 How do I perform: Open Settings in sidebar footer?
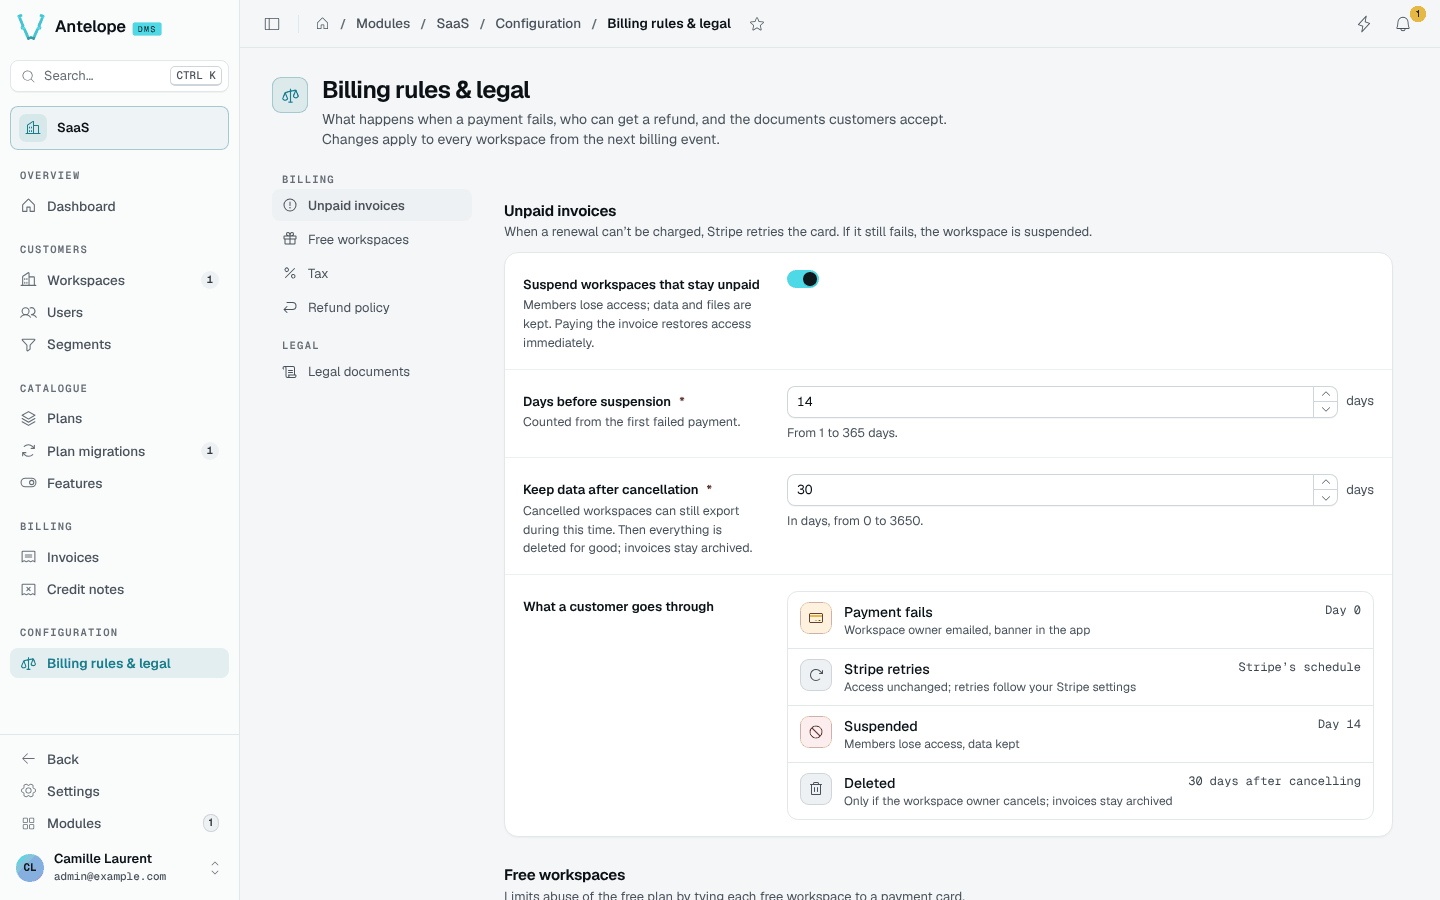tap(119, 791)
